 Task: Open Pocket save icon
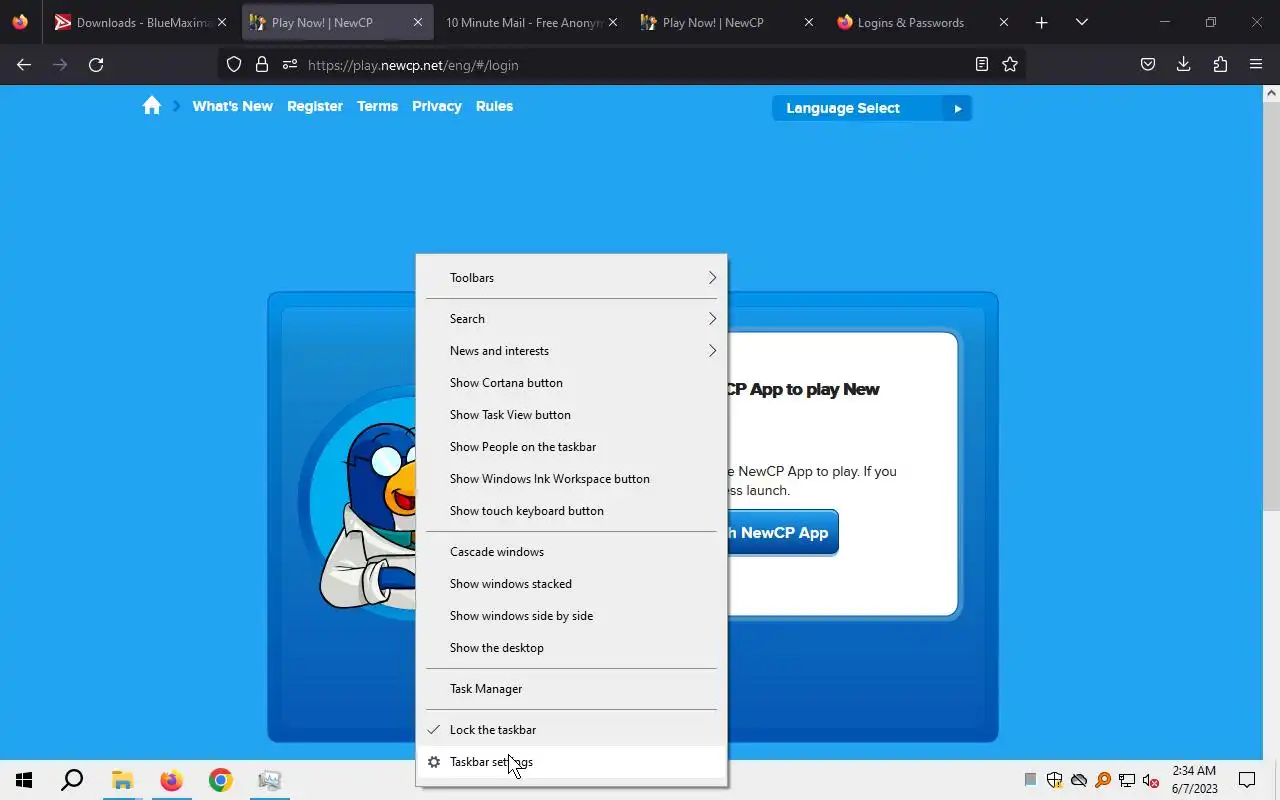[x=1148, y=65]
